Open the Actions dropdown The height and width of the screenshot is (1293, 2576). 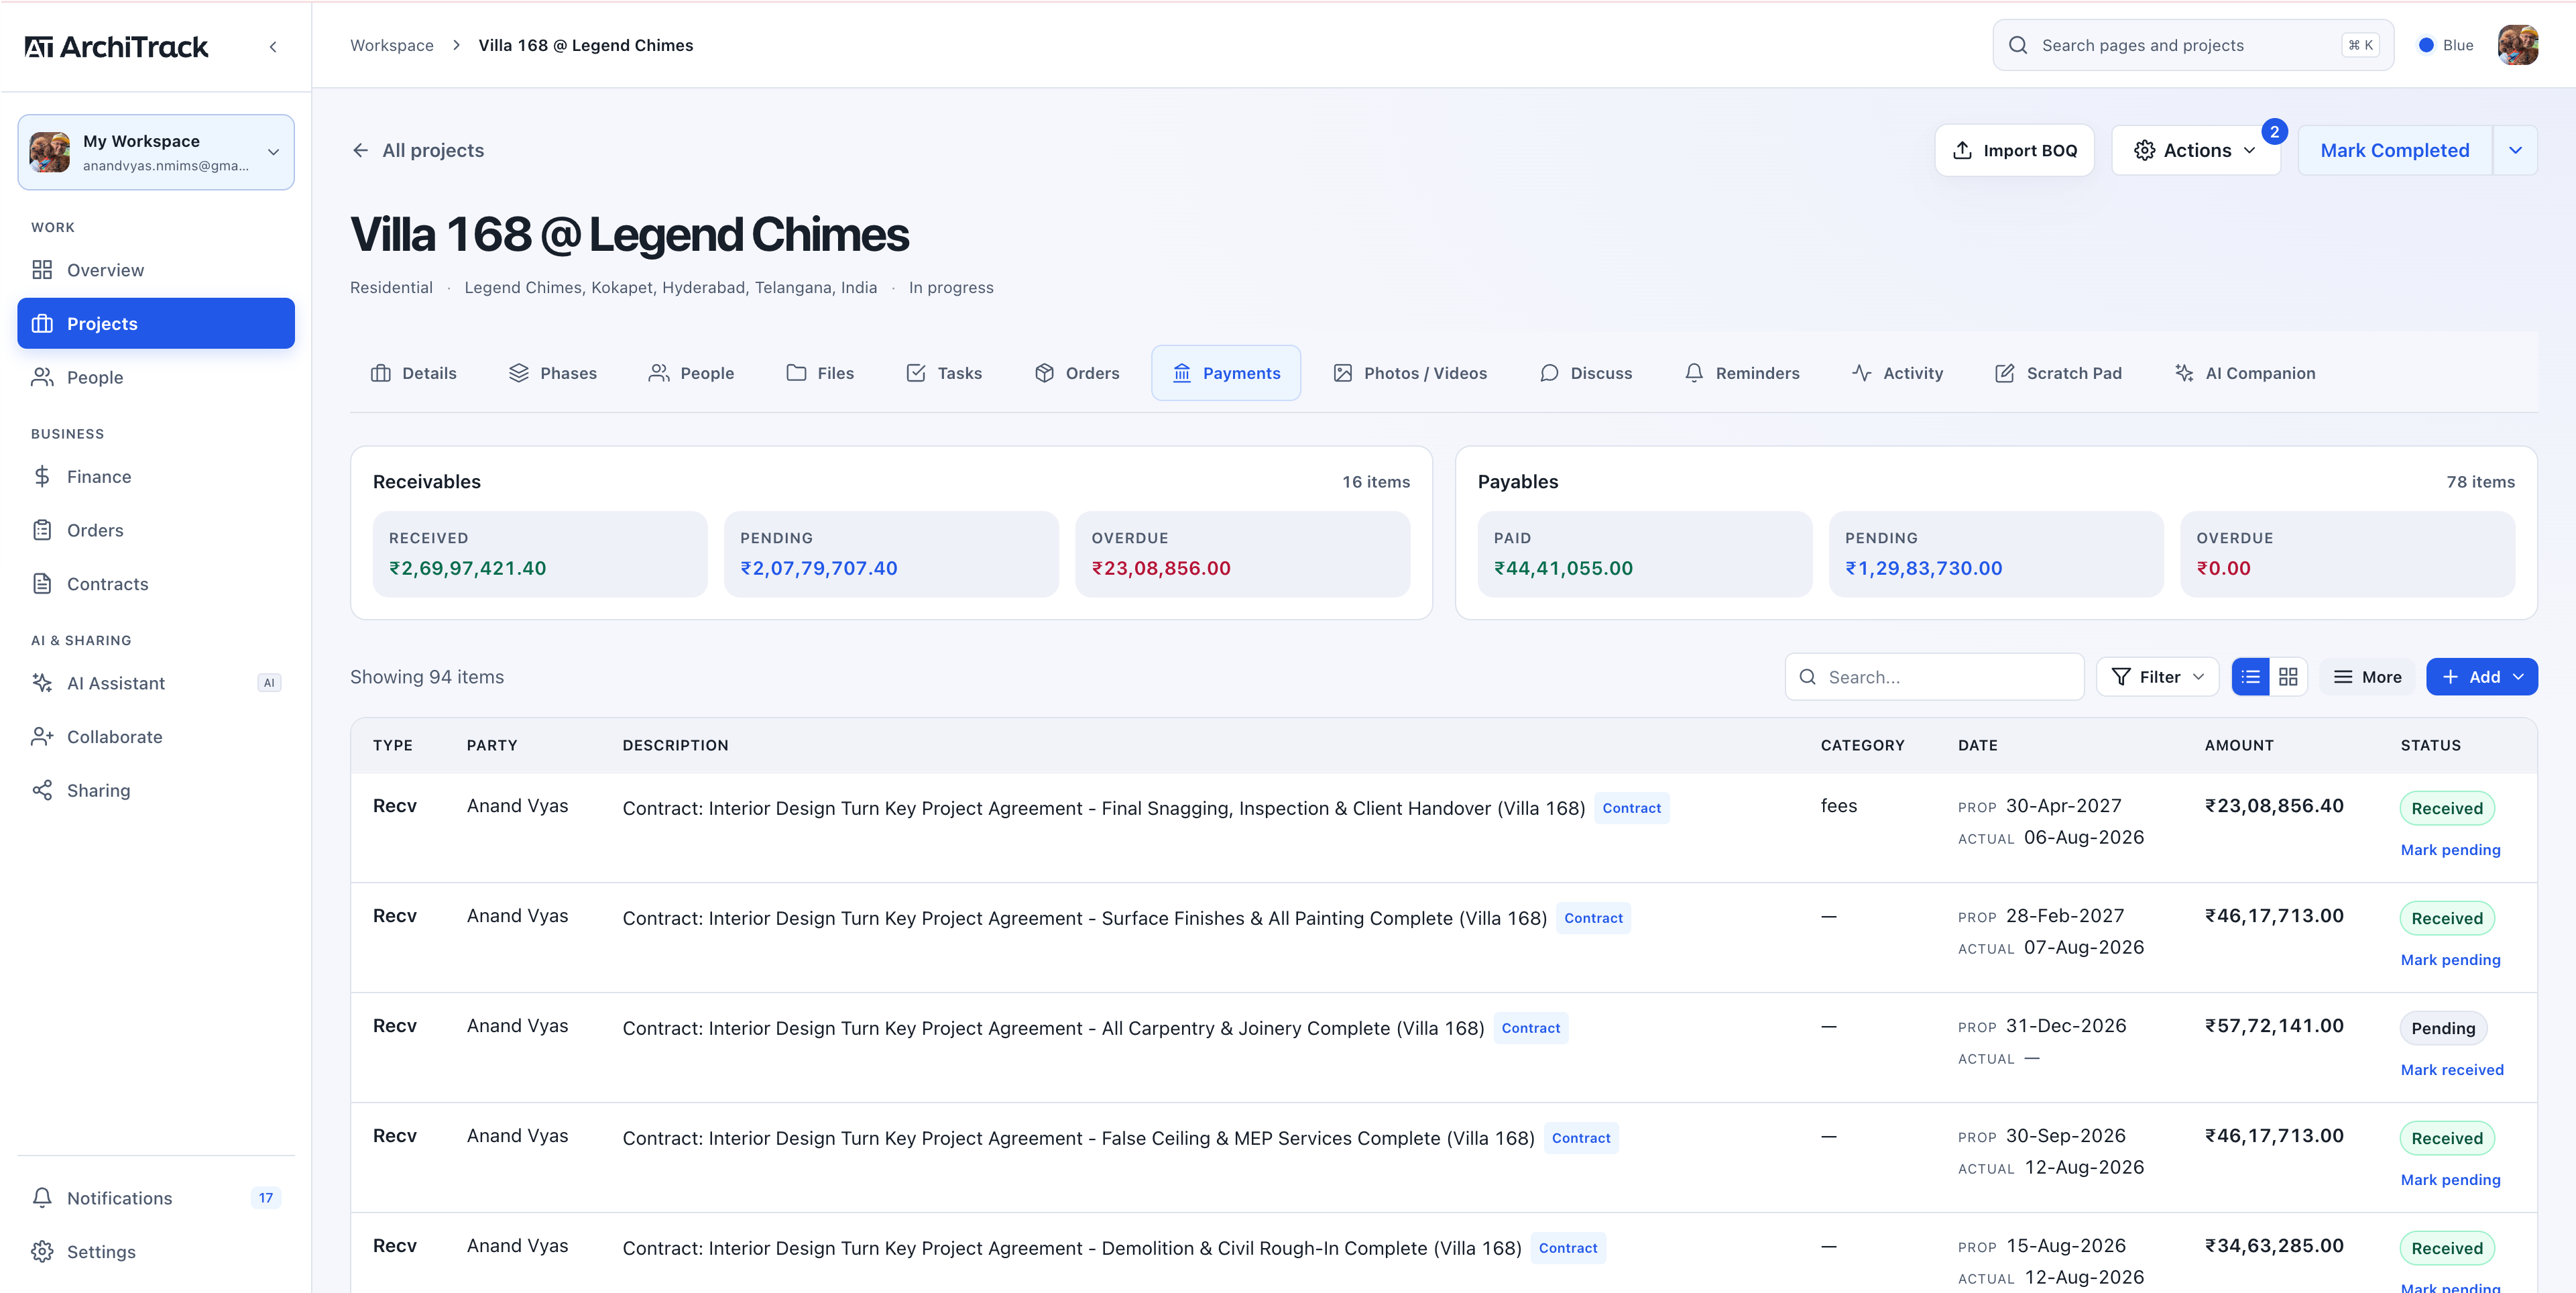[2195, 150]
